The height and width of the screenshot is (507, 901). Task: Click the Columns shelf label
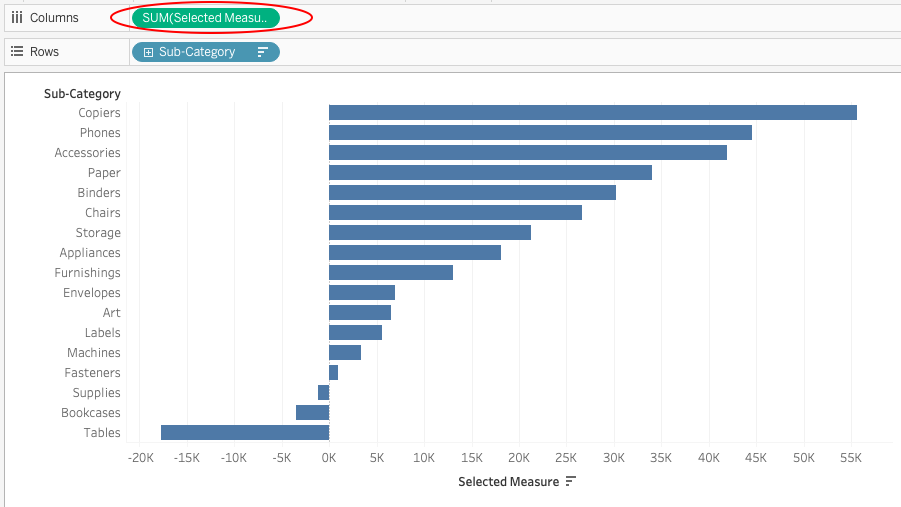click(x=54, y=18)
